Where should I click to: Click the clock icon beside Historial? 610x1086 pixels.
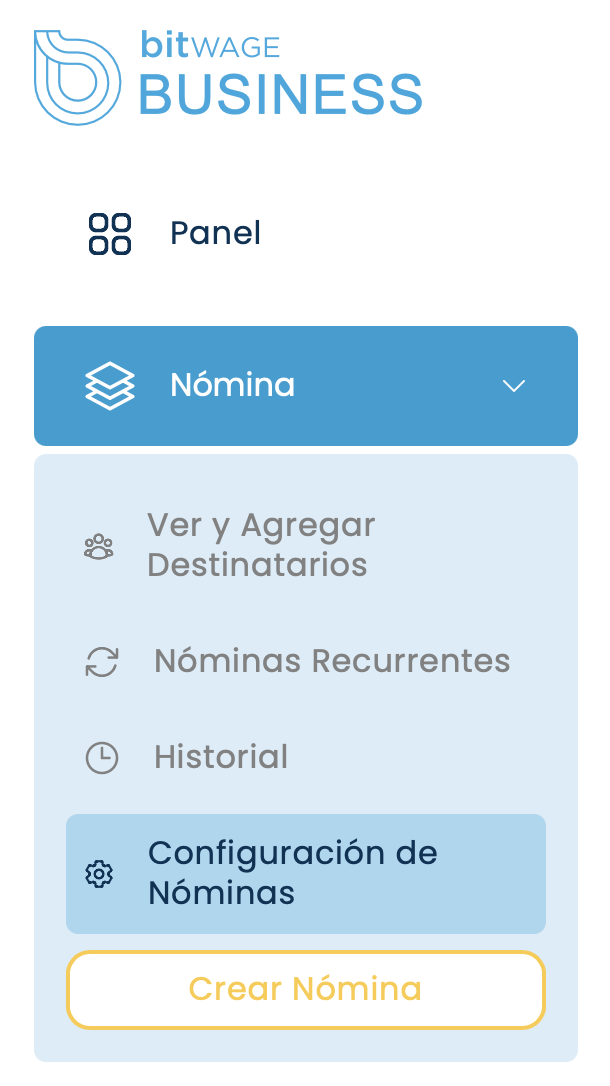(x=102, y=758)
